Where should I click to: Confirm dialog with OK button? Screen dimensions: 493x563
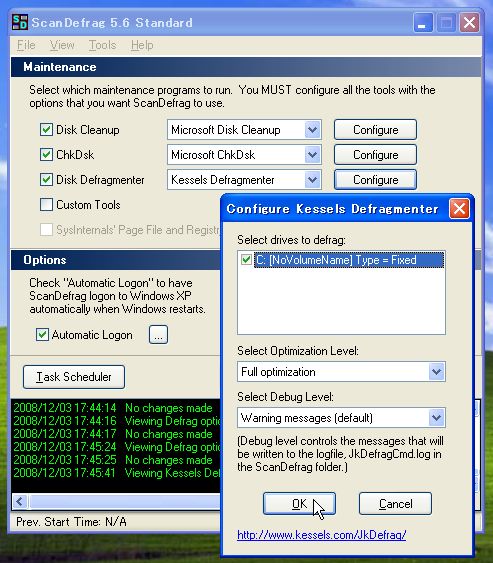coord(299,504)
